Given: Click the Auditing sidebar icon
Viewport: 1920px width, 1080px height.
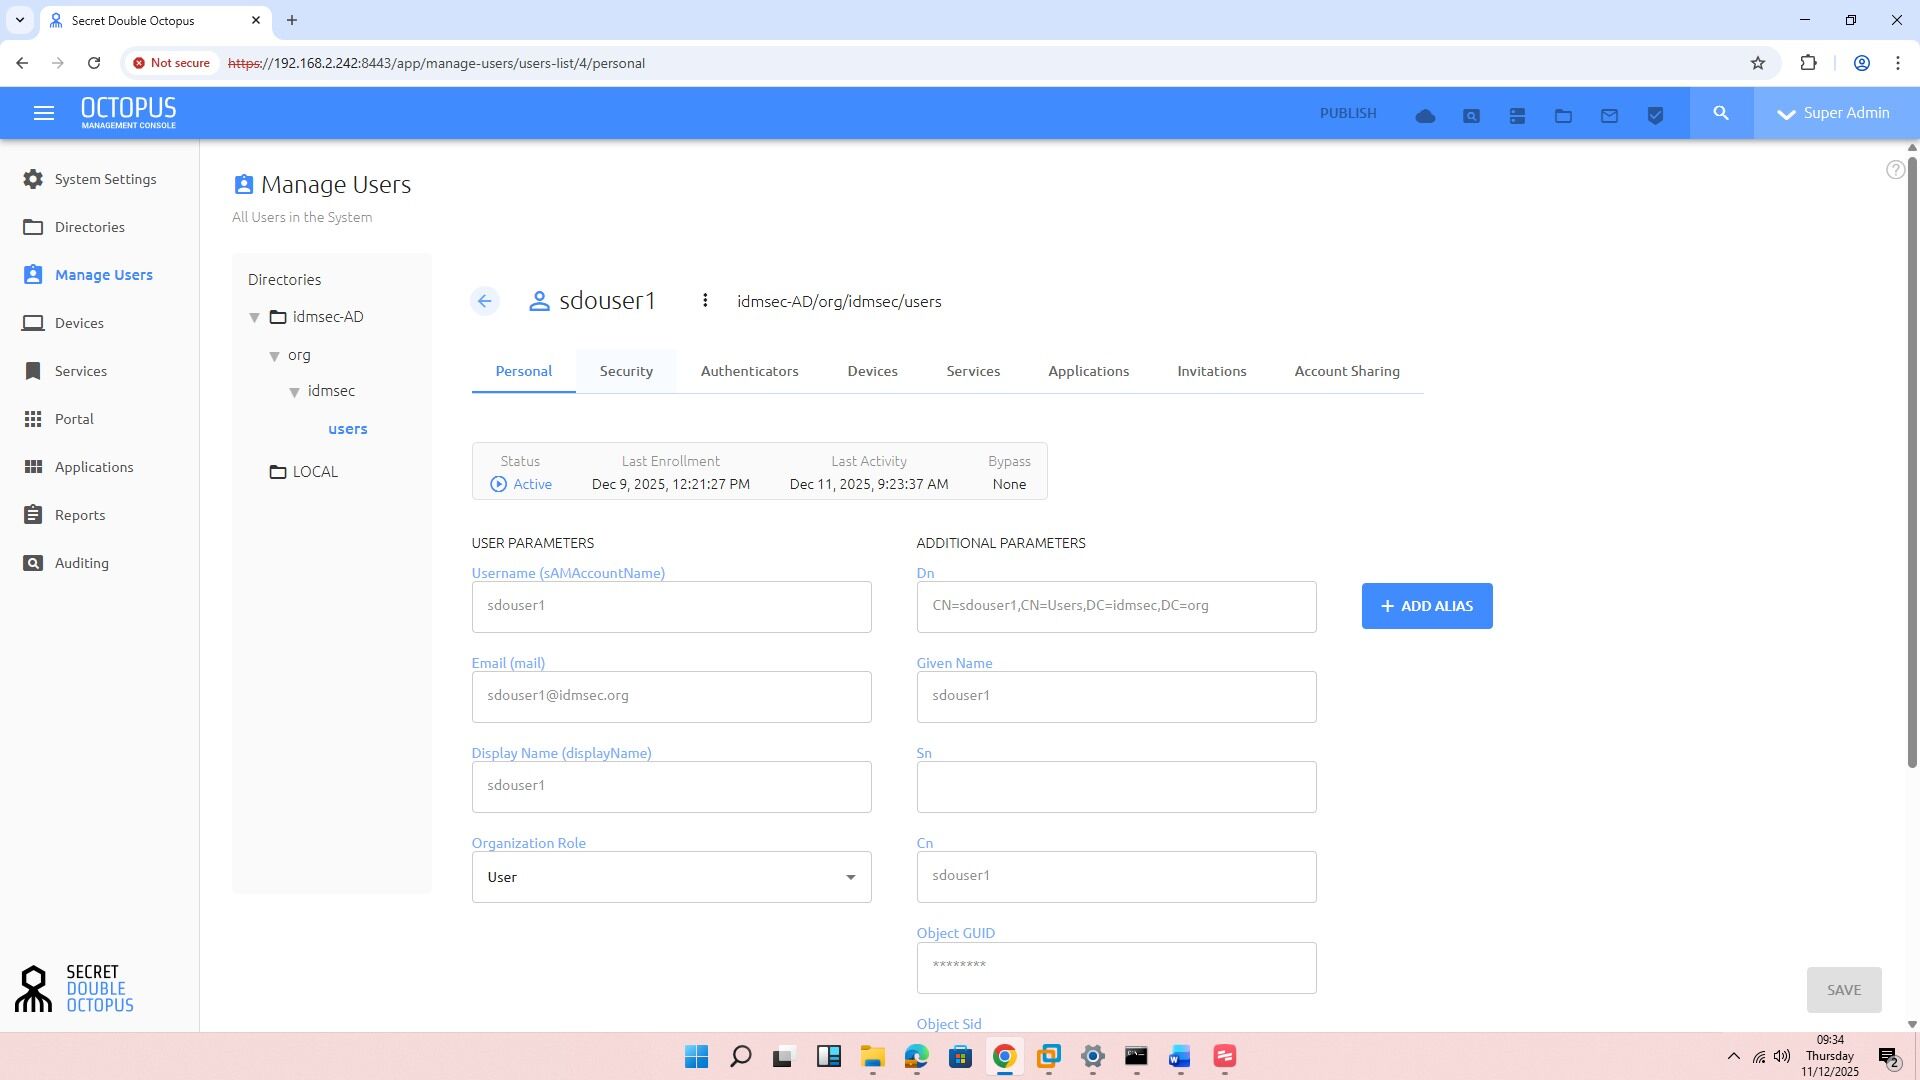Looking at the screenshot, I should 33,563.
